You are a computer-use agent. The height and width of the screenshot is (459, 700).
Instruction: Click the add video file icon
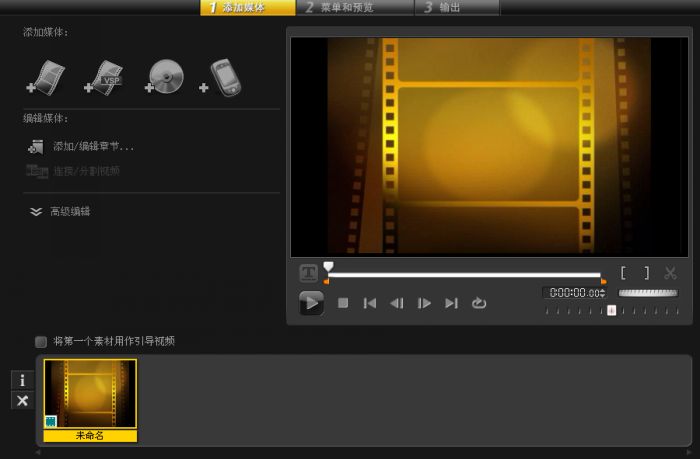(48, 75)
